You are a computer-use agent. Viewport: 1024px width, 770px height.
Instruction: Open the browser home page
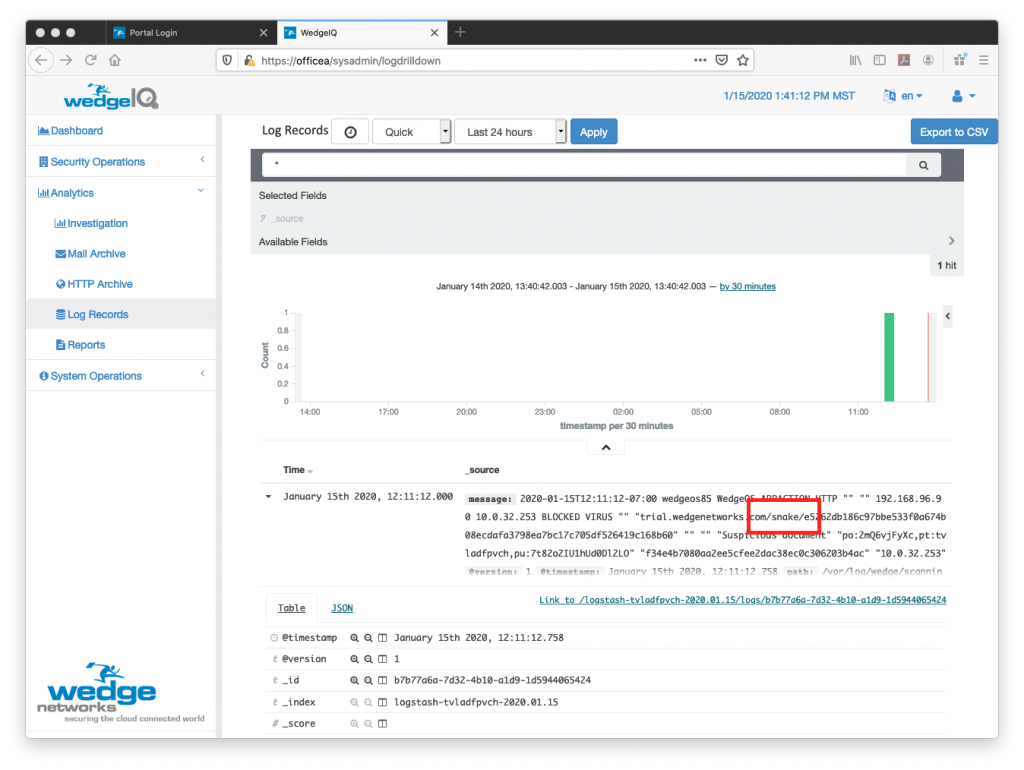pyautogui.click(x=115, y=60)
